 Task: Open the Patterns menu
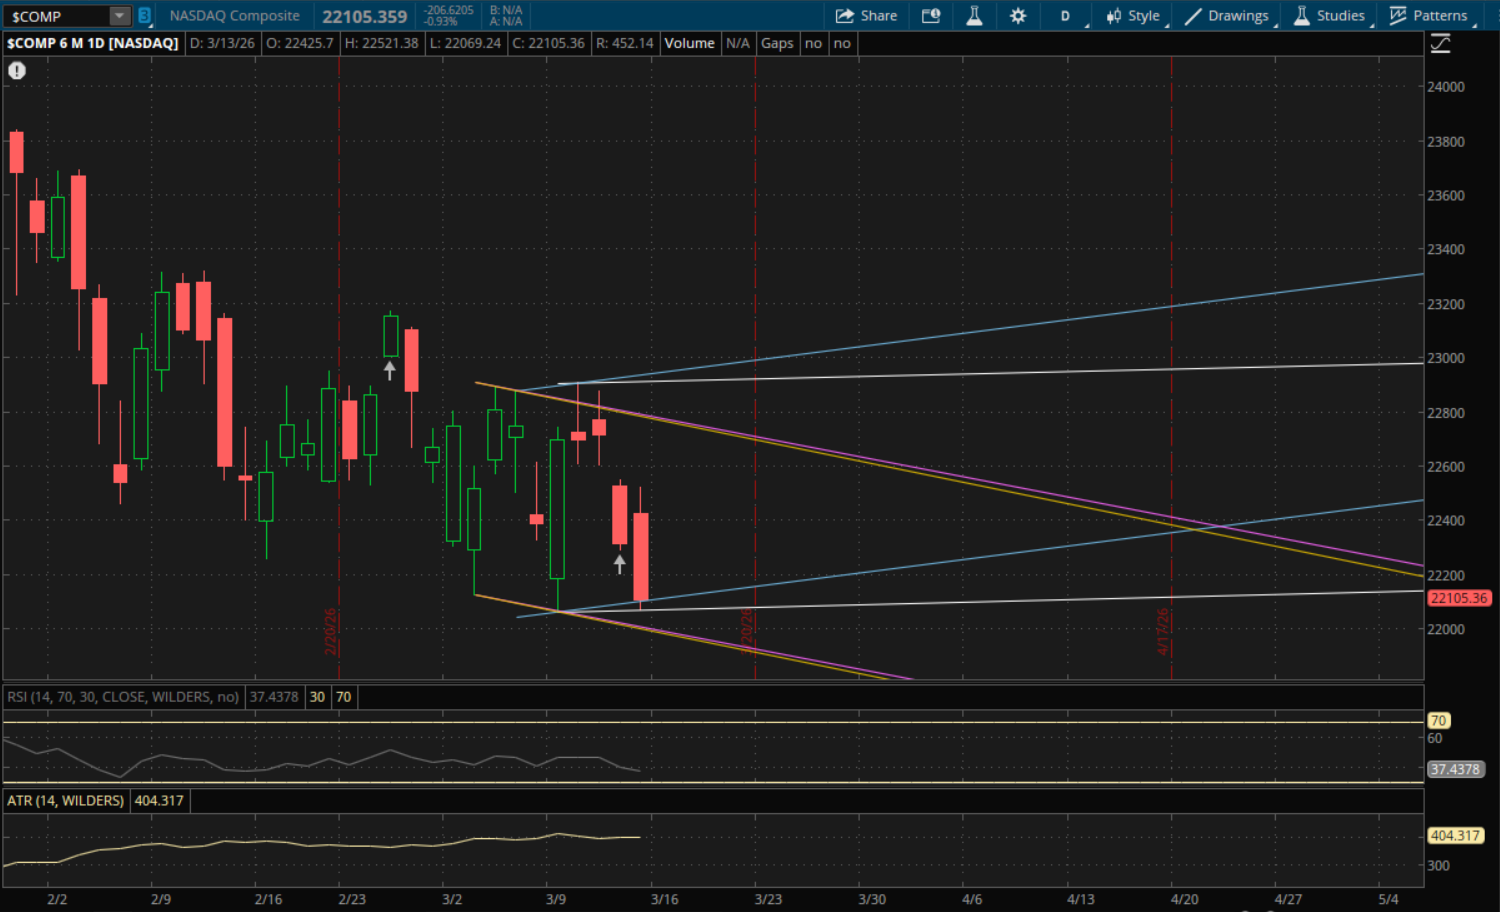tap(1429, 16)
